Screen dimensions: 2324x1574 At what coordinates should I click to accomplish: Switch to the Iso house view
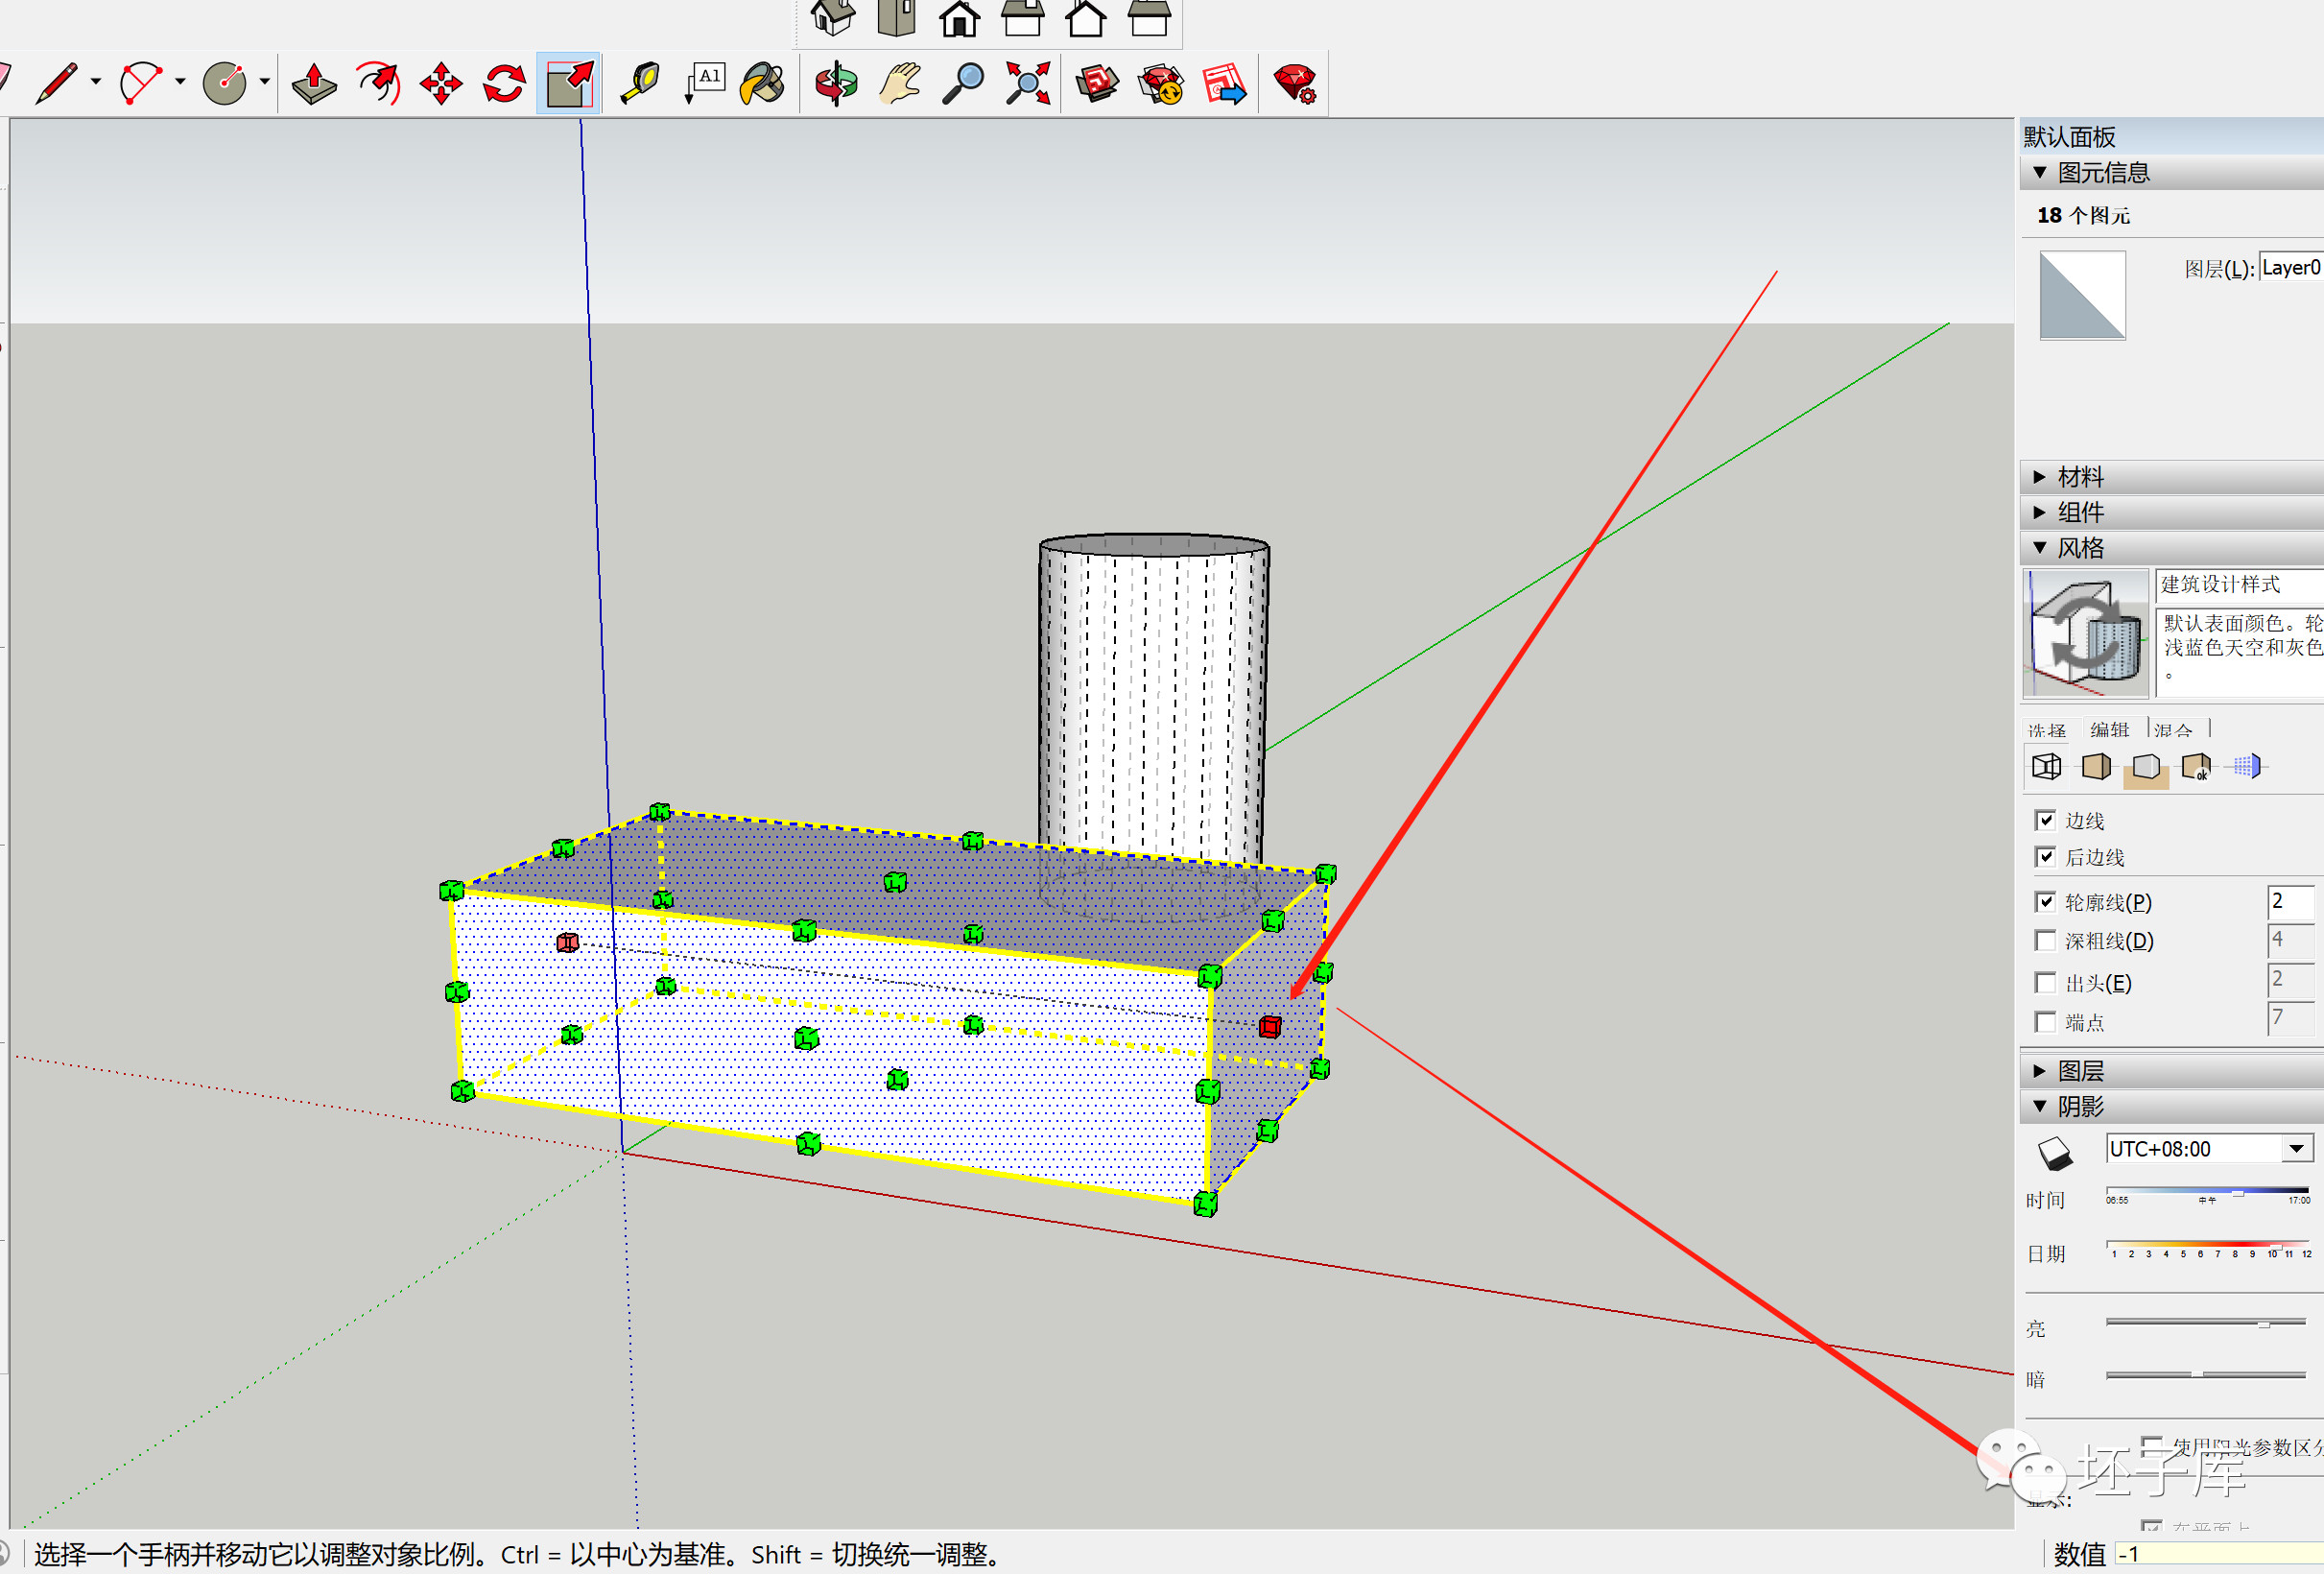coord(832,17)
